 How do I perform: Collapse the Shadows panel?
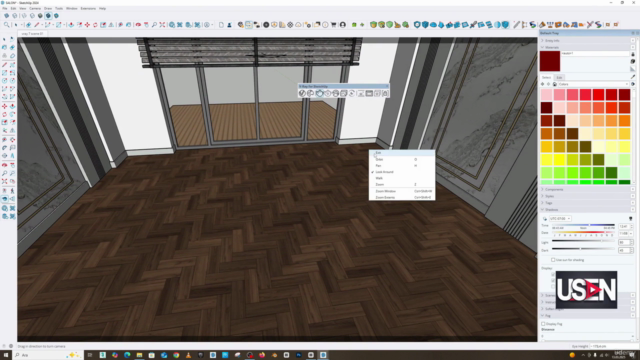[x=586, y=209]
